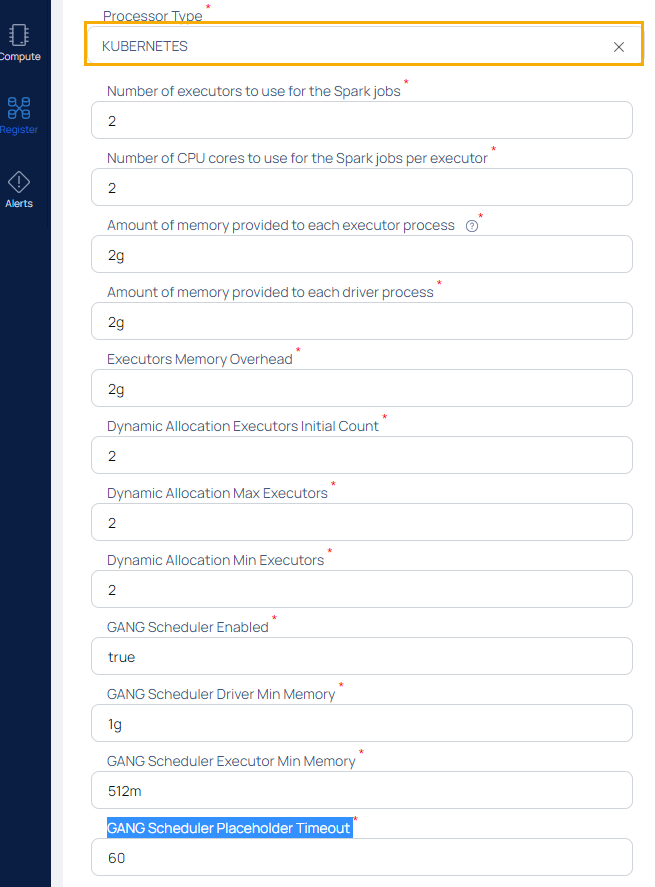This screenshot has width=655, height=887.
Task: Edit GANG Scheduler Enabled field
Action: [362, 656]
